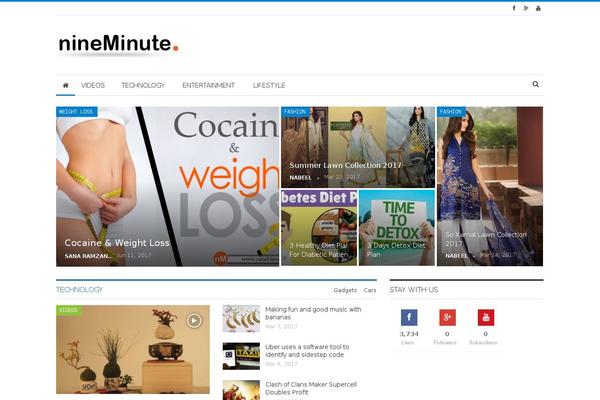Play the featured technology video

(x=194, y=320)
